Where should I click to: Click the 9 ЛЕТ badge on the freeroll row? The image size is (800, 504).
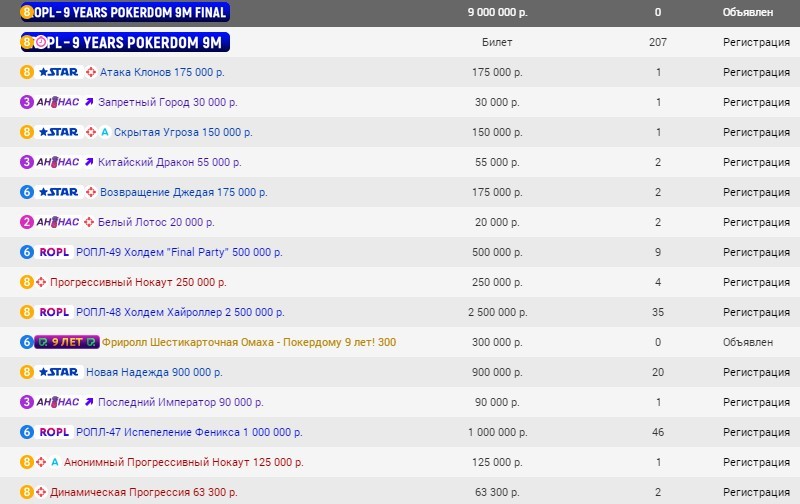pos(67,342)
